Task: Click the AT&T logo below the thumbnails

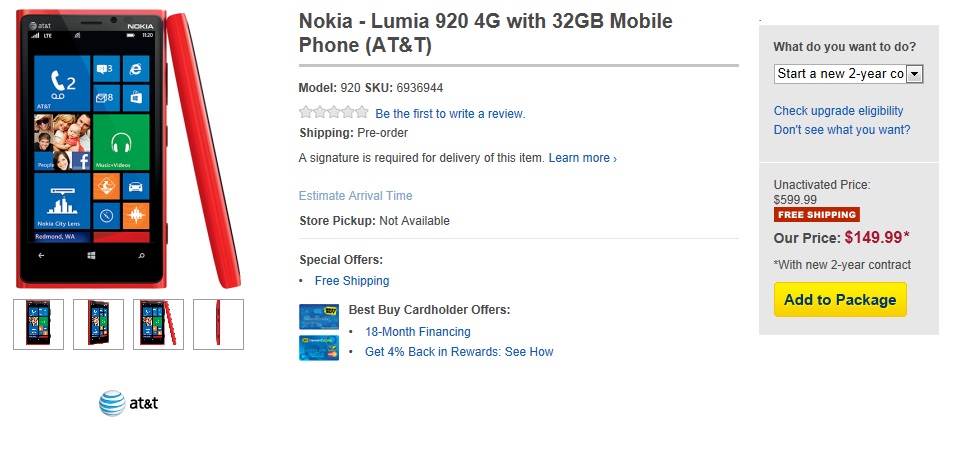Action: pos(128,403)
